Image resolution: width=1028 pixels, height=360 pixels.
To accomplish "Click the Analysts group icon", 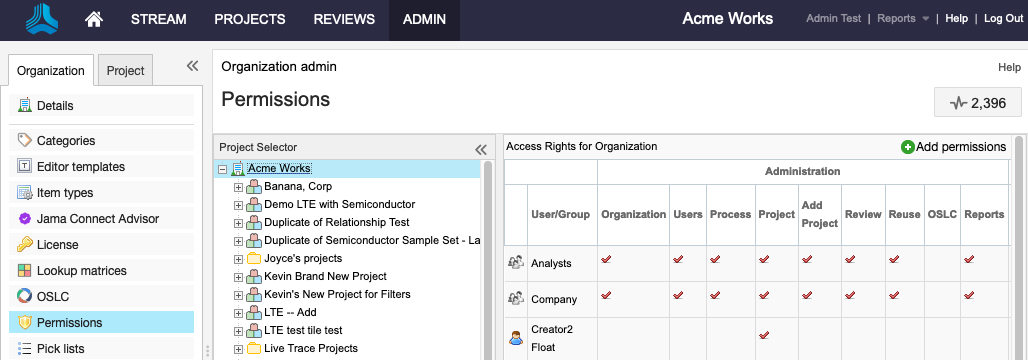I will pyautogui.click(x=516, y=263).
